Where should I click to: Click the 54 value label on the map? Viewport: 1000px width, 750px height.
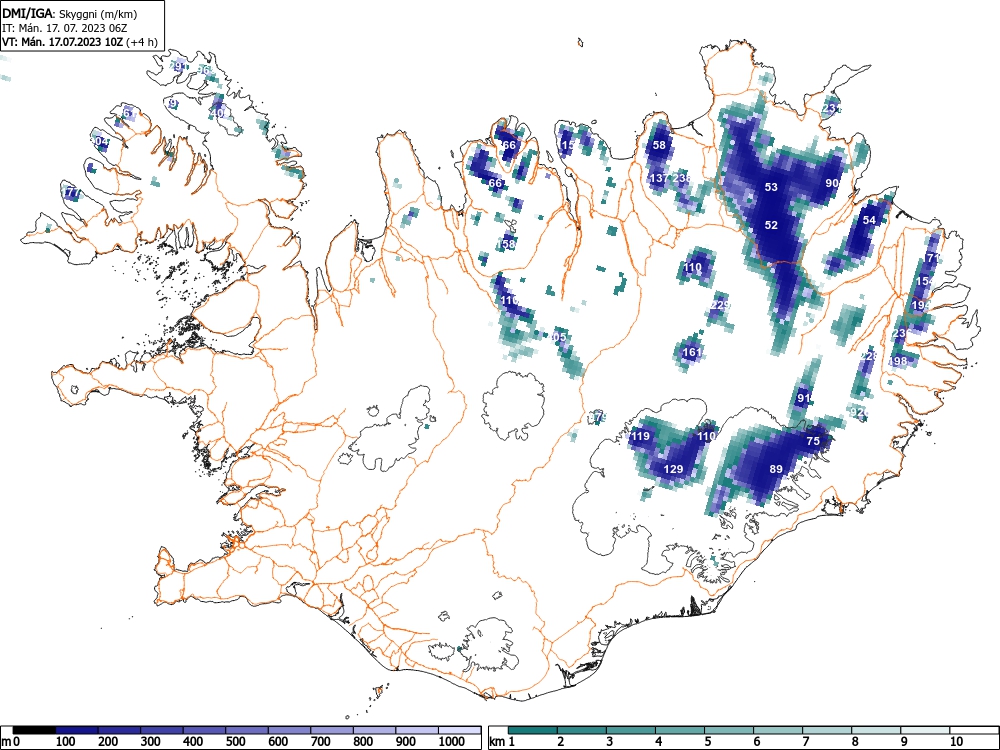pos(869,220)
